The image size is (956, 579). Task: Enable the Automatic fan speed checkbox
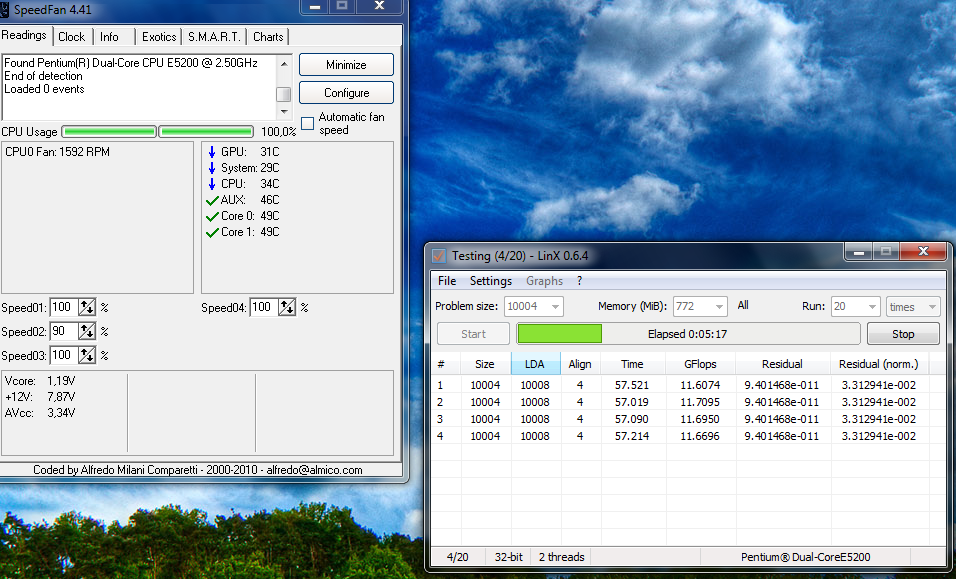click(x=308, y=123)
